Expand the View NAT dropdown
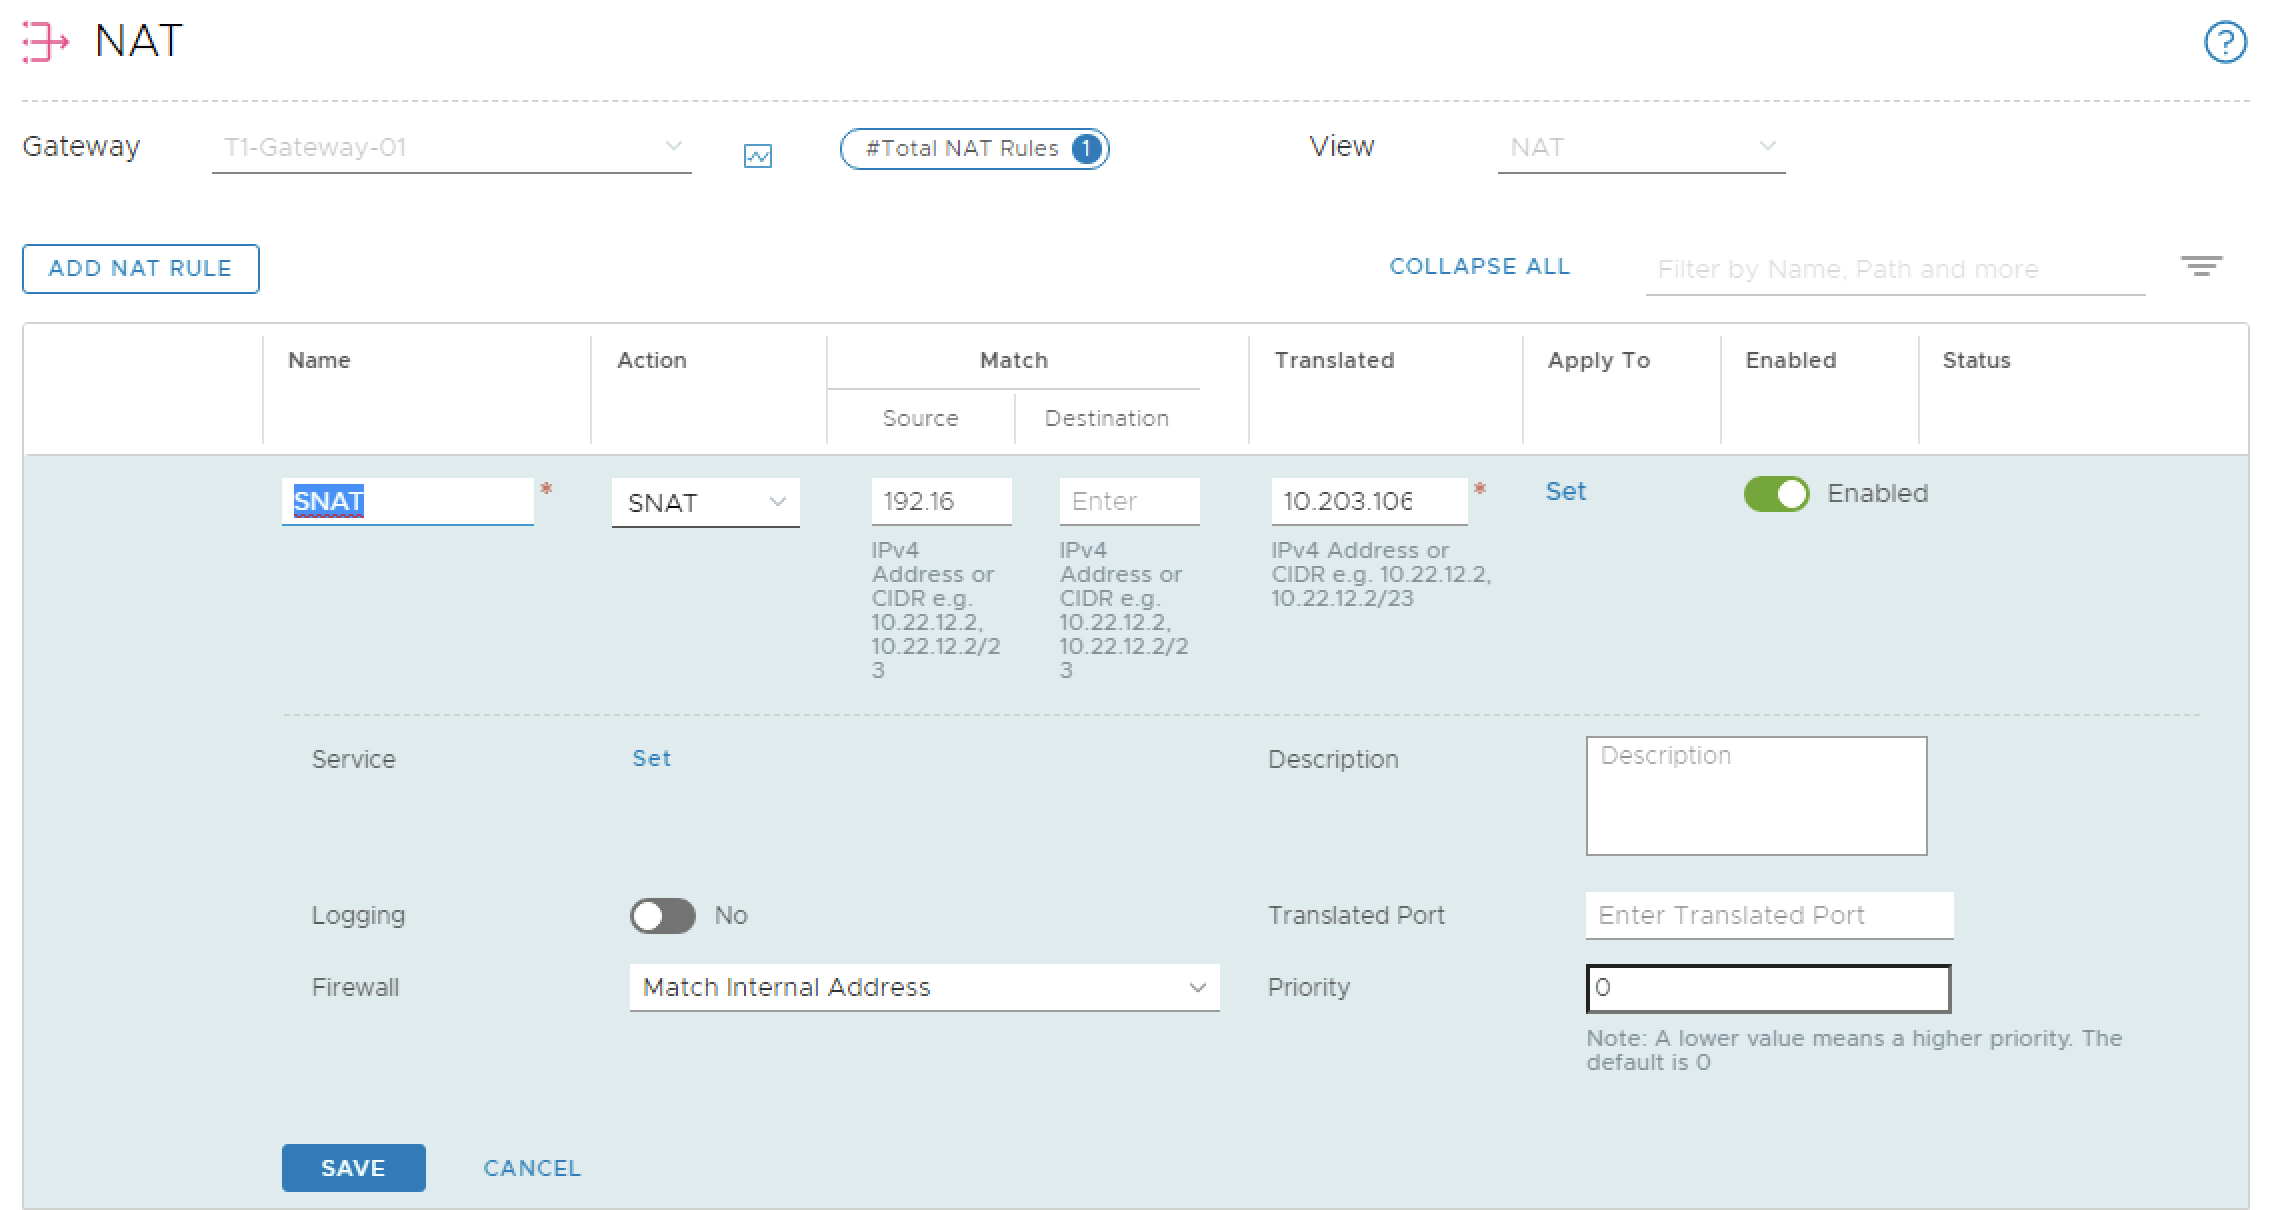Viewport: 2270px width, 1210px height. pos(1640,148)
